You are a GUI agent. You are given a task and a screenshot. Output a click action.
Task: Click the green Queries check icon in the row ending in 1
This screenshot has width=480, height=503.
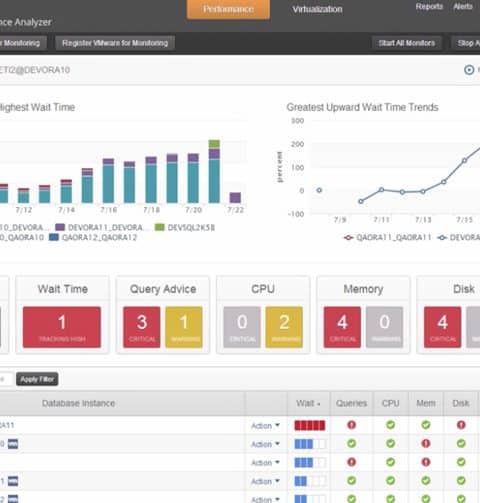(351, 481)
